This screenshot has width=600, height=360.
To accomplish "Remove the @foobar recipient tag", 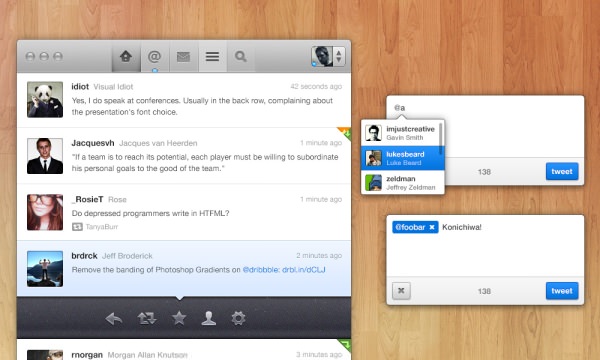I will click(x=432, y=227).
